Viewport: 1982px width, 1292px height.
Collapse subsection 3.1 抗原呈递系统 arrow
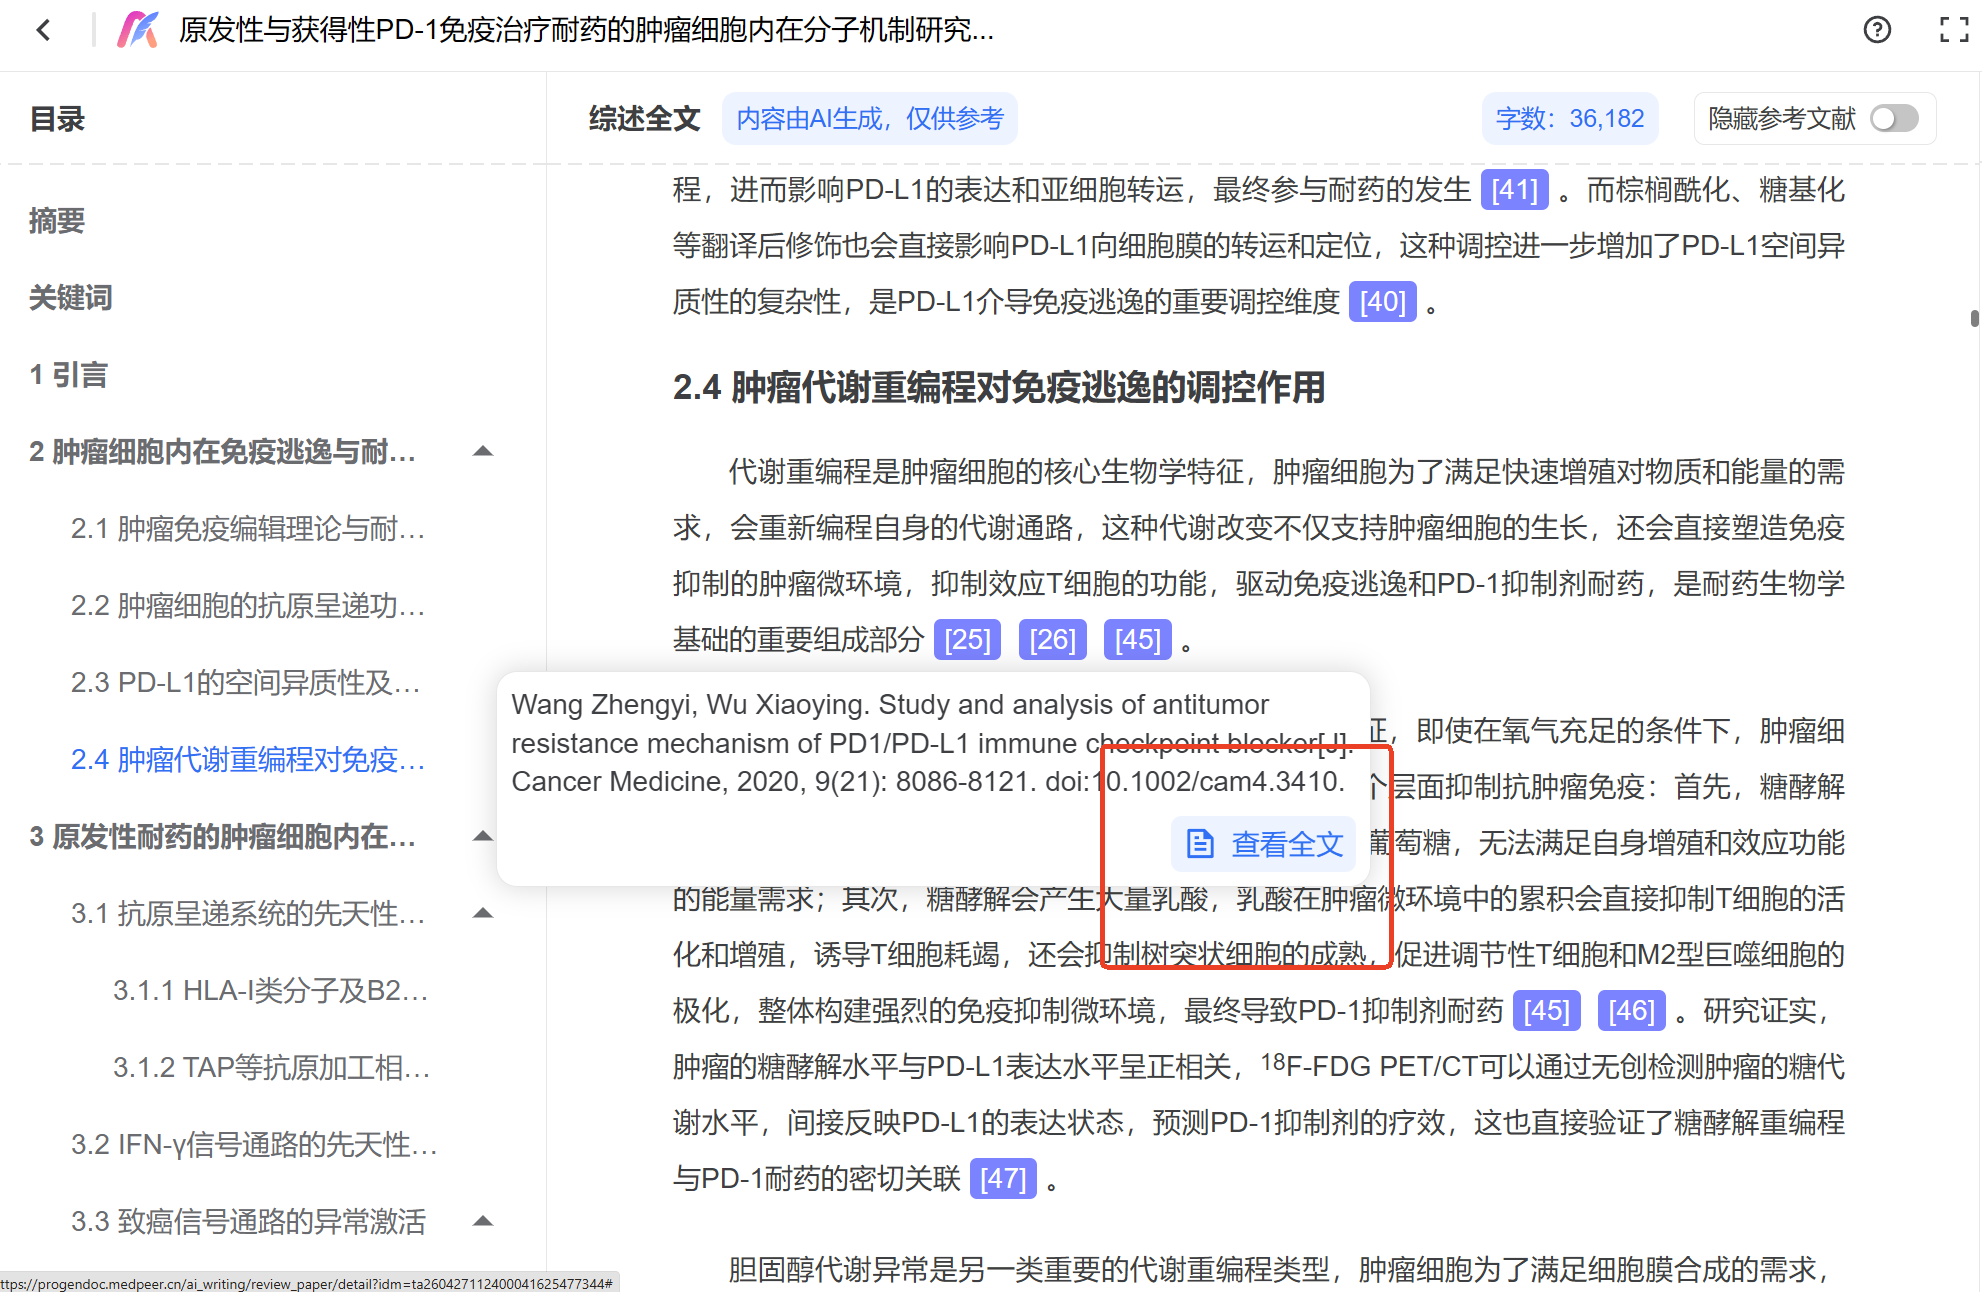point(483,912)
